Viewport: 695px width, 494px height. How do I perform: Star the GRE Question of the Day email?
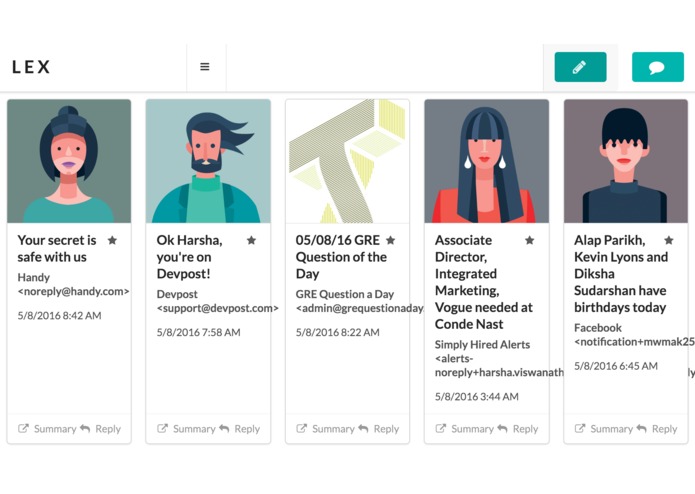tap(390, 240)
